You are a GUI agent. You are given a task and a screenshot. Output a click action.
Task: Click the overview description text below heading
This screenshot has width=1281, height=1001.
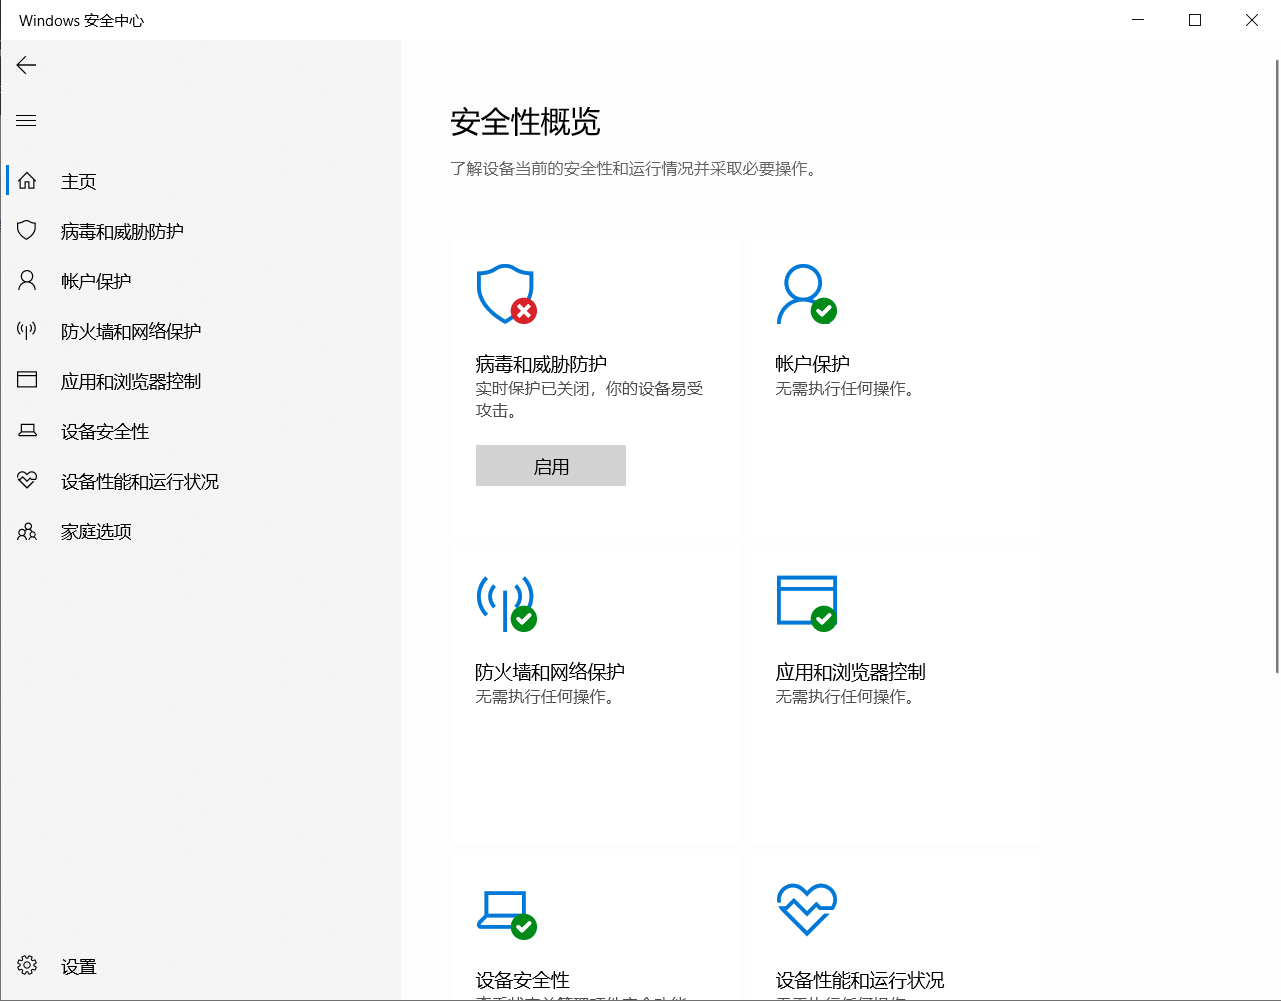coord(636,169)
